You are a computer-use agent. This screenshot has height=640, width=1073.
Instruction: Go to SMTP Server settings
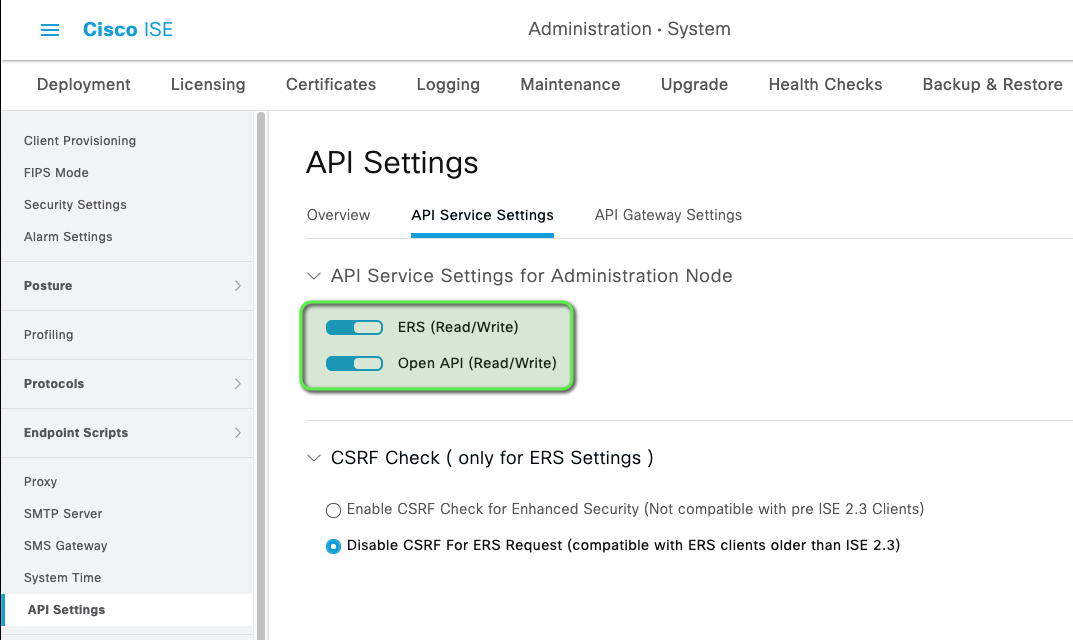click(63, 513)
